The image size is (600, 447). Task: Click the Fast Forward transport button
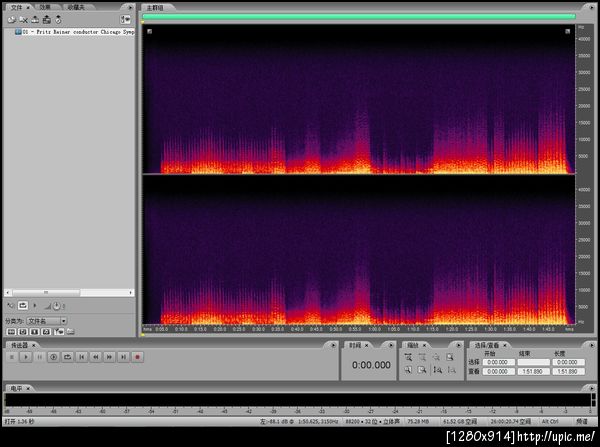109,357
